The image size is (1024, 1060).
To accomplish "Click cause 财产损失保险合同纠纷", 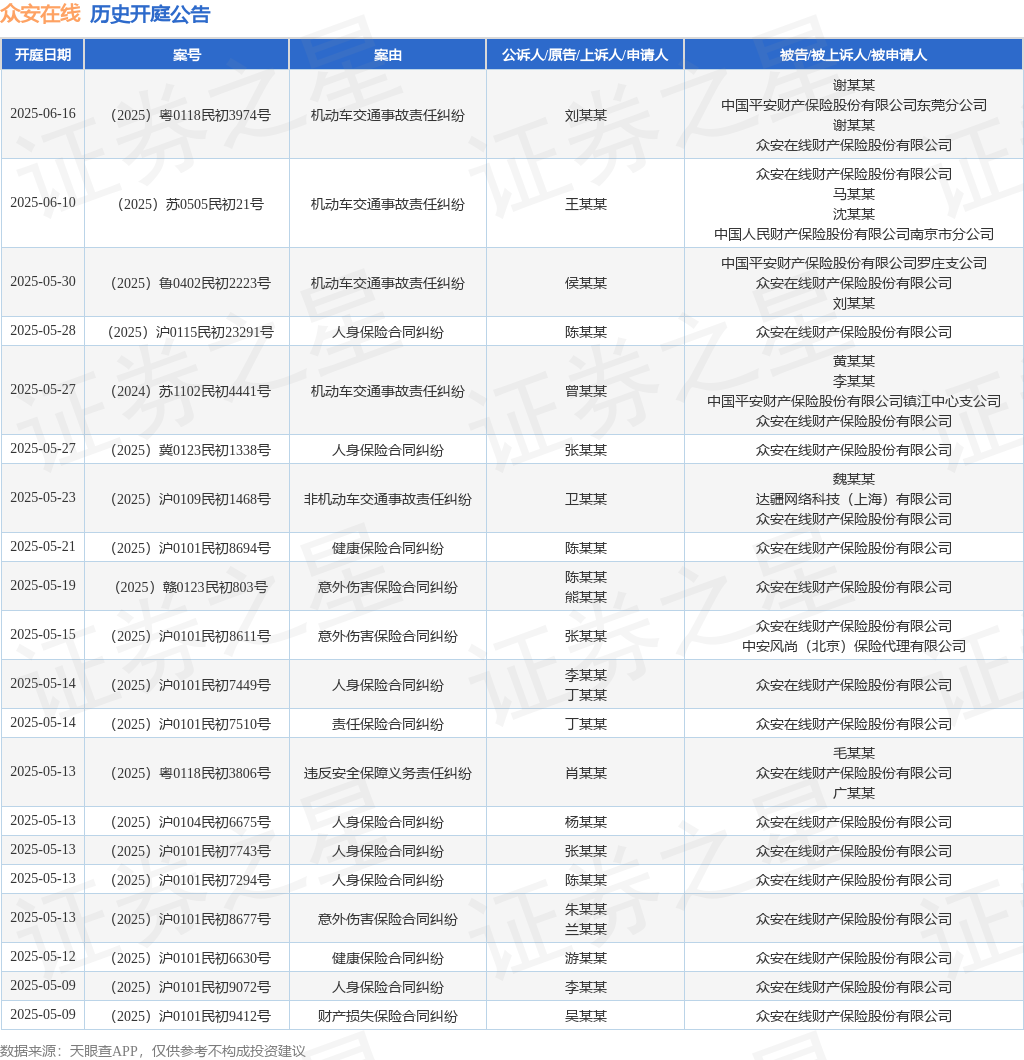I will point(387,1017).
